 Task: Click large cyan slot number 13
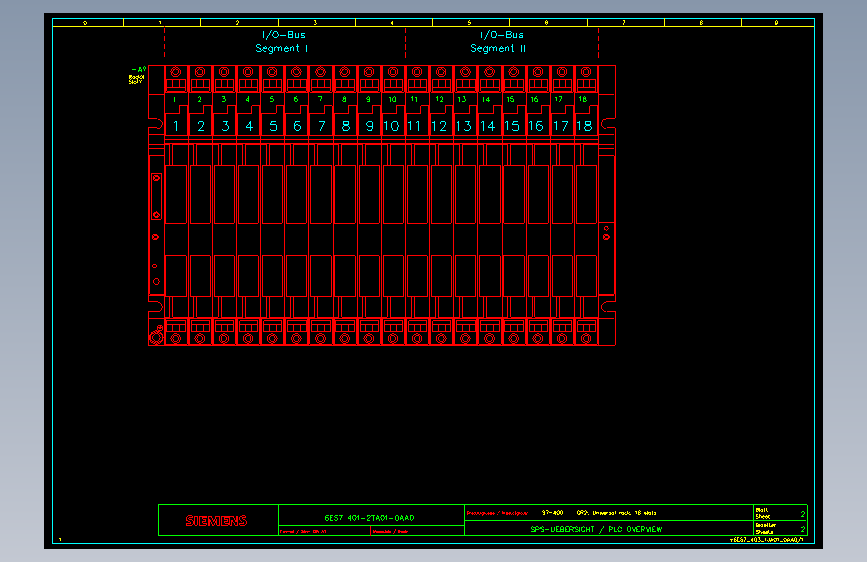pyautogui.click(x=463, y=126)
